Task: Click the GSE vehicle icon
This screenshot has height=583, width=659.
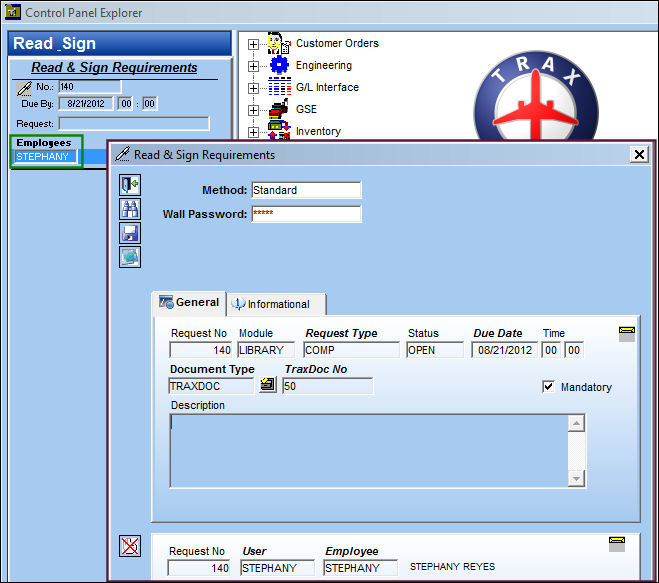Action: (x=279, y=109)
